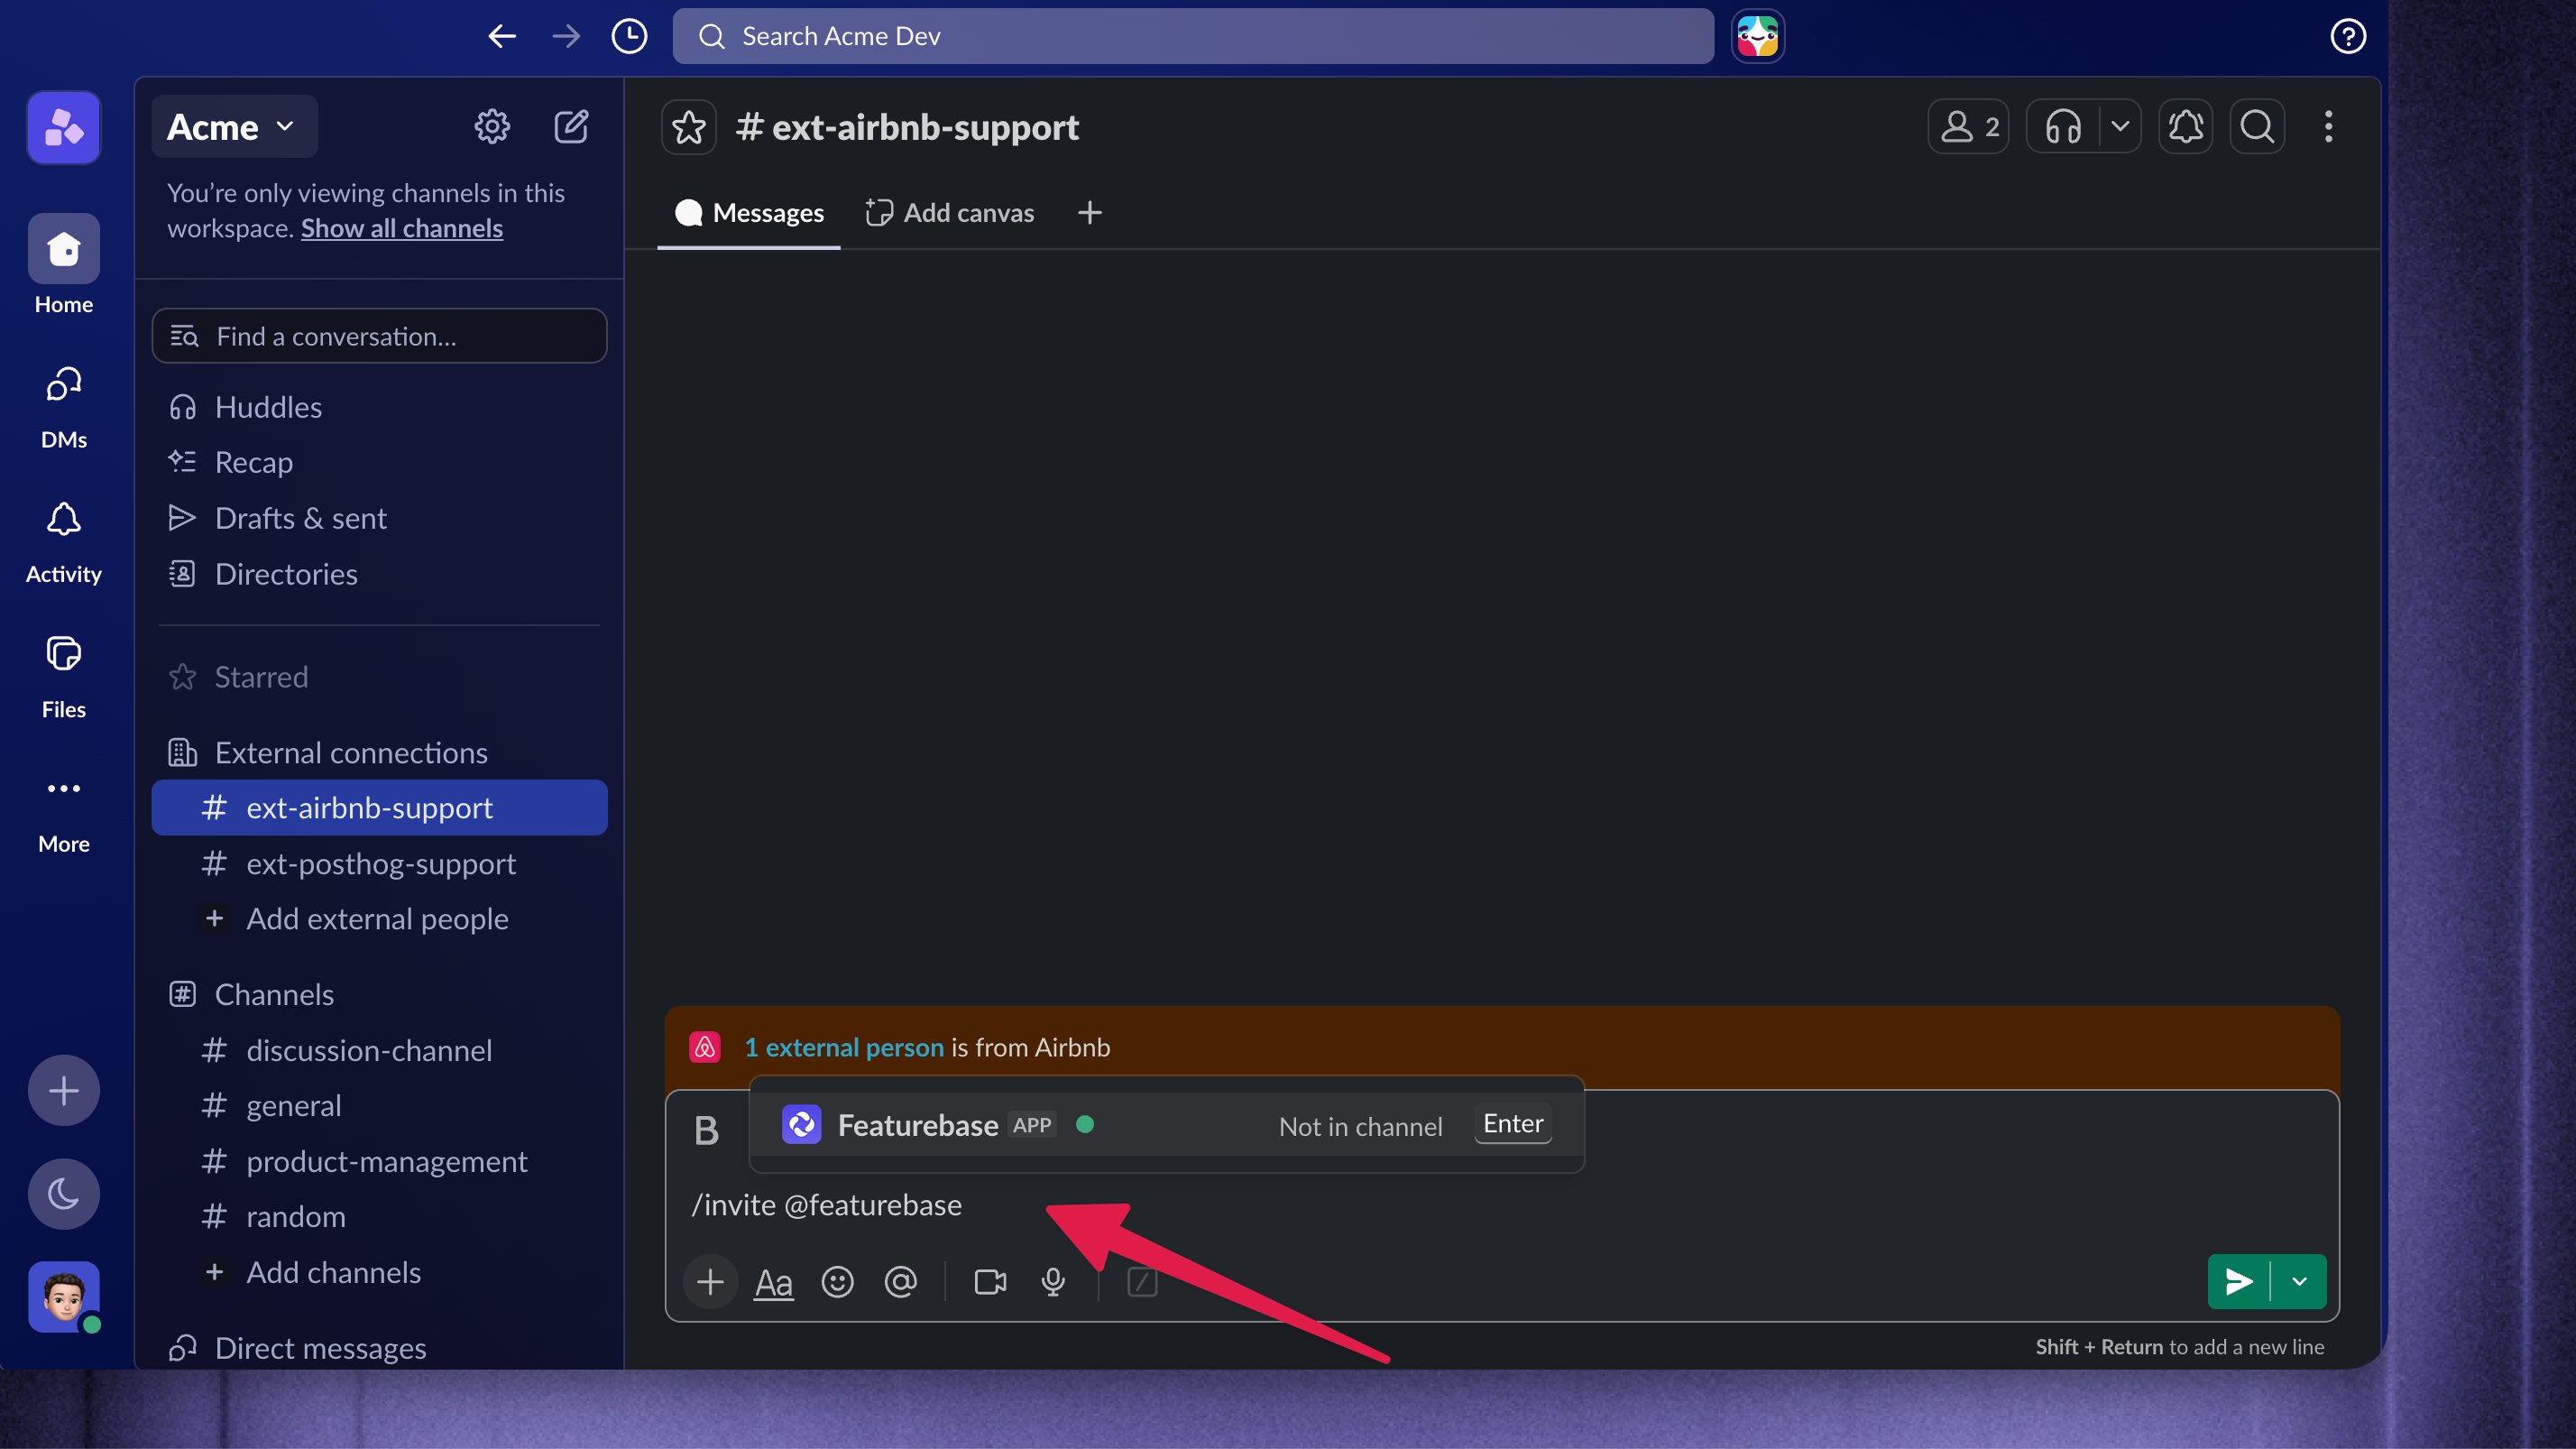The image size is (2576, 1449).
Task: Open the More ellipsis menu
Action: tap(64, 813)
